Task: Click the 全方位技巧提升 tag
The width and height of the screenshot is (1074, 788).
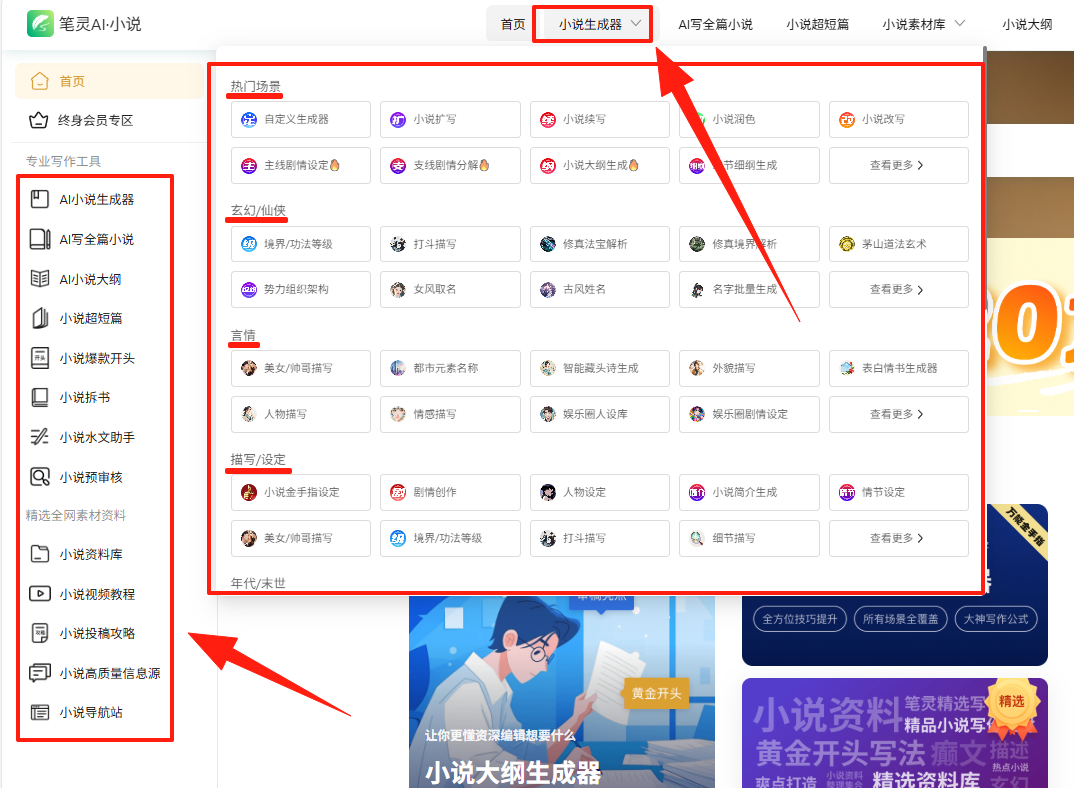Action: point(800,619)
